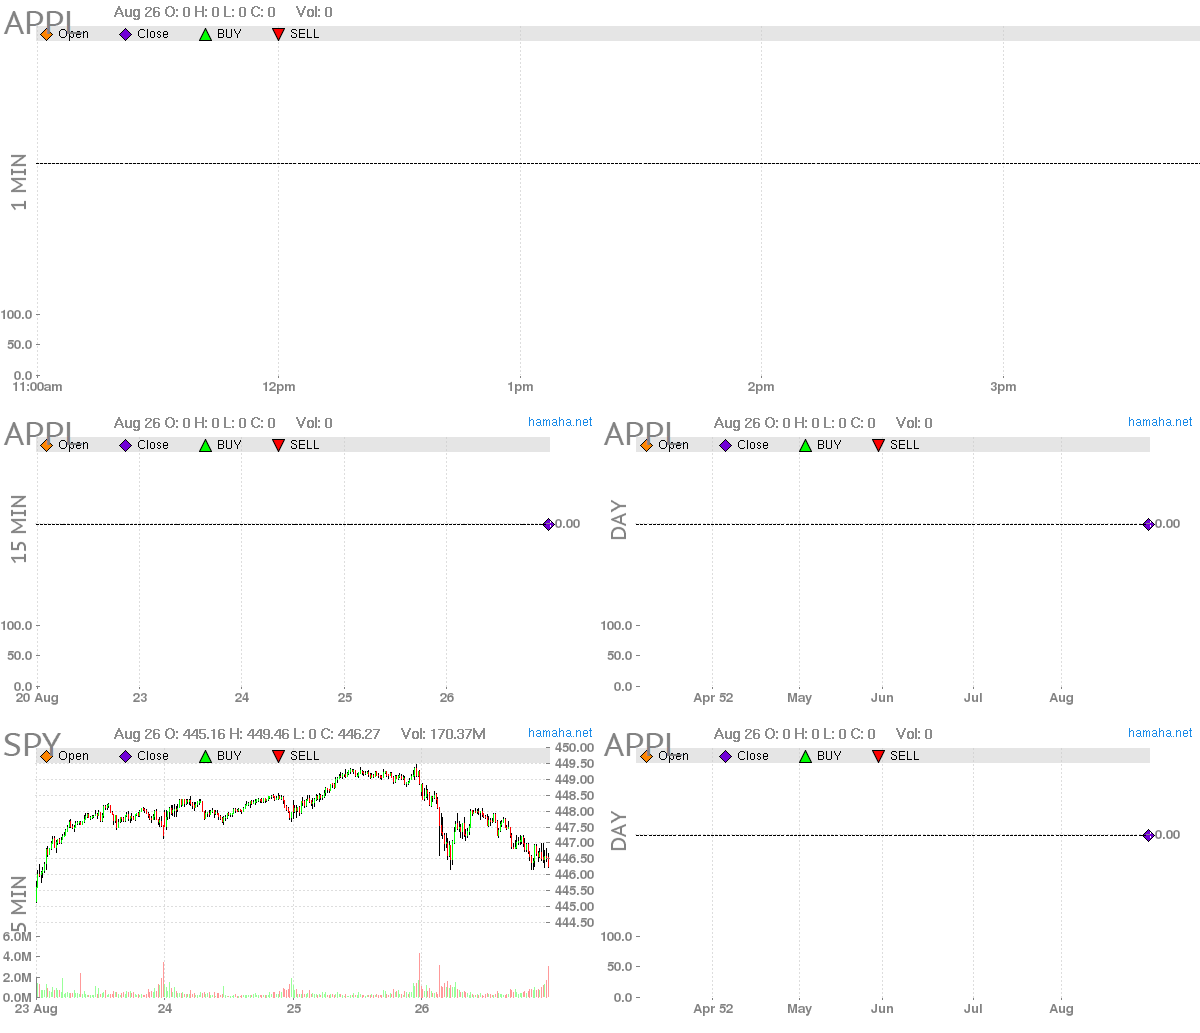Follow hamaha.net link above bottom-right DAY chart
Viewport: 1200px width, 1033px height.
tap(1160, 733)
